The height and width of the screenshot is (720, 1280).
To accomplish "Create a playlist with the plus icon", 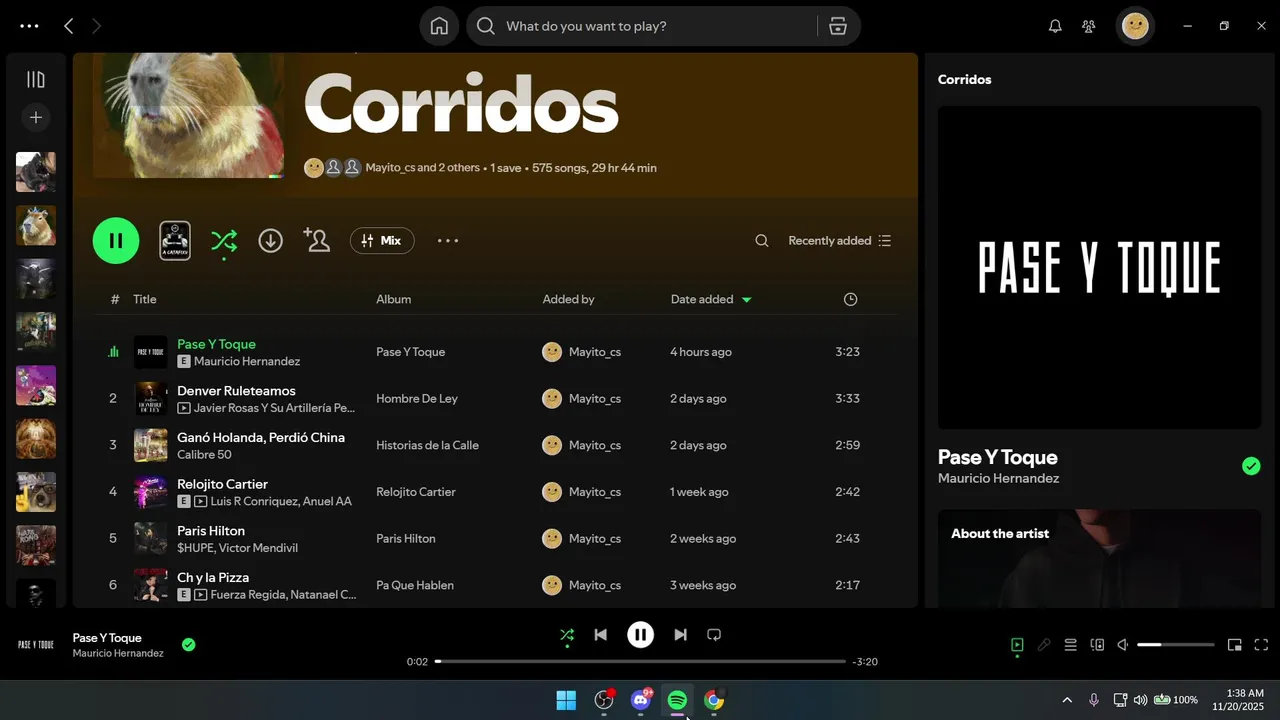I will click(36, 118).
